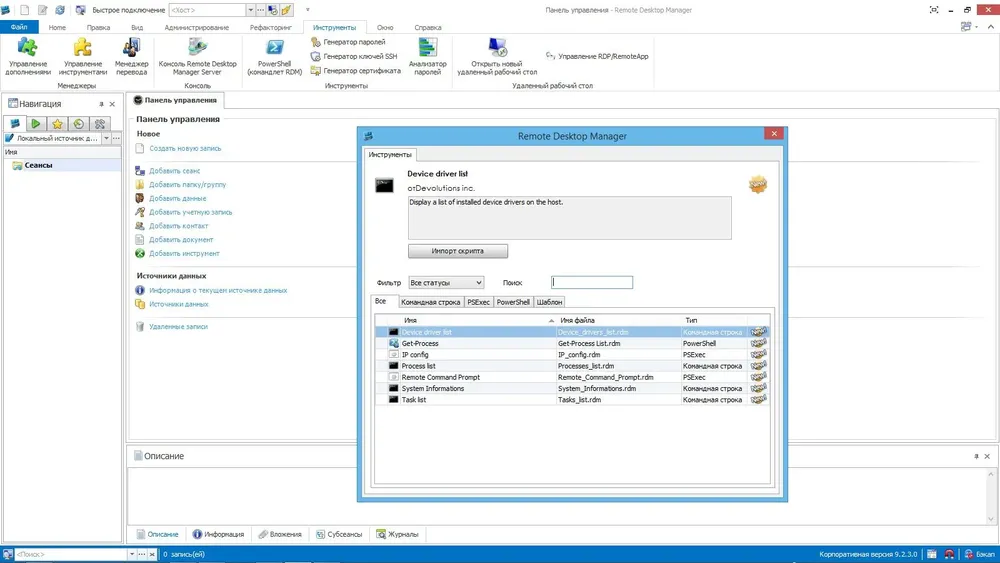Click the green play icon in Навигация
This screenshot has height=563, width=1000.
[x=36, y=124]
